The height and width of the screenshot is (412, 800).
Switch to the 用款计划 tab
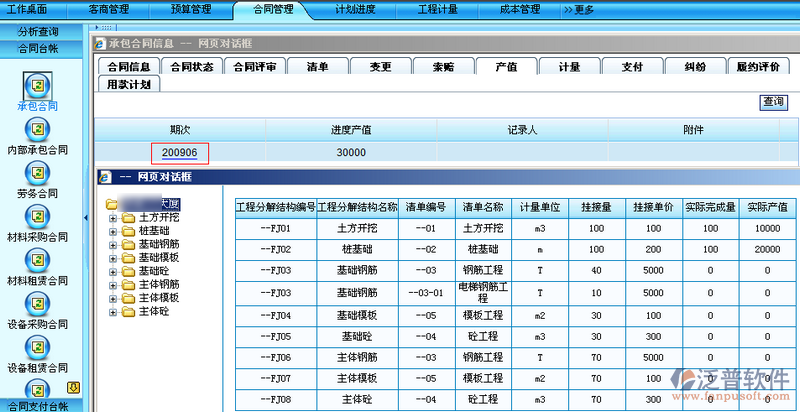click(129, 85)
